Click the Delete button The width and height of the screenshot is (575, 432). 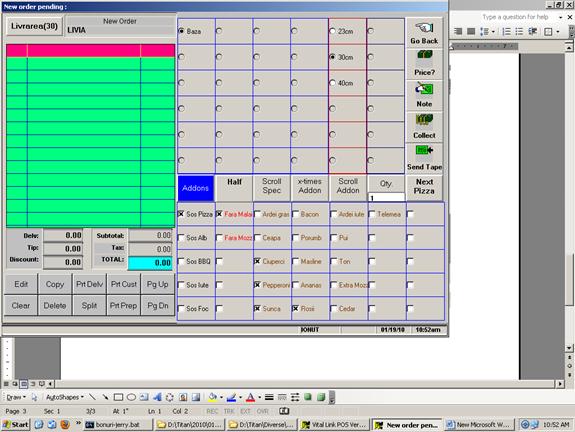(x=55, y=305)
